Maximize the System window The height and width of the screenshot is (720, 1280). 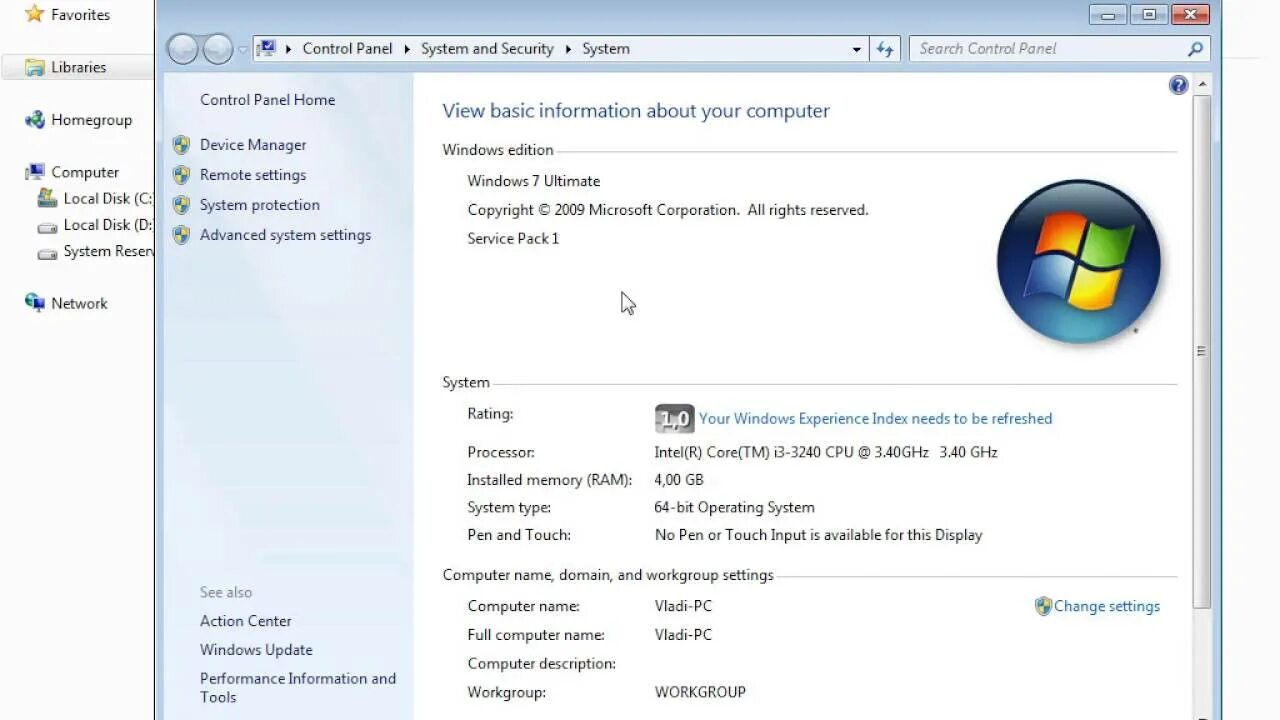[x=1149, y=14]
